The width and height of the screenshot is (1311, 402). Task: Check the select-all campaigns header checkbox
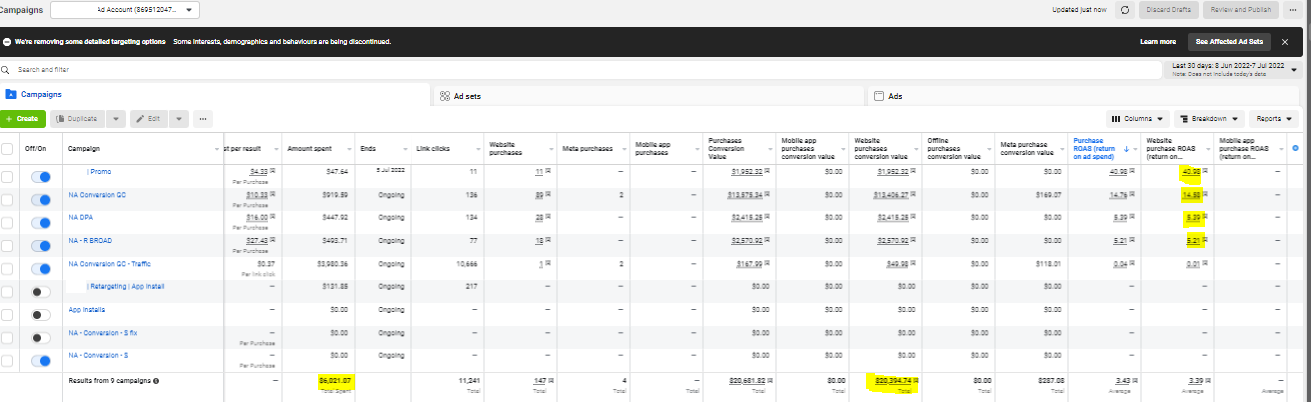click(x=9, y=149)
